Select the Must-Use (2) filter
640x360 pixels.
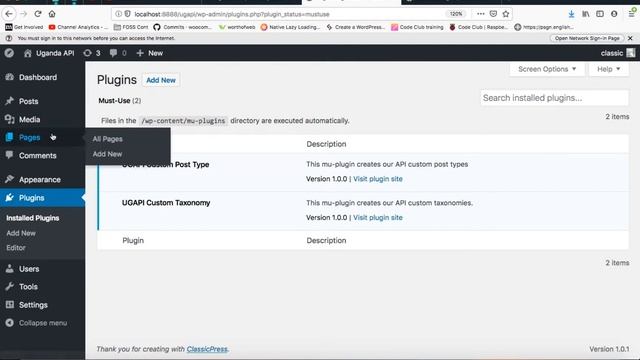tap(120, 101)
